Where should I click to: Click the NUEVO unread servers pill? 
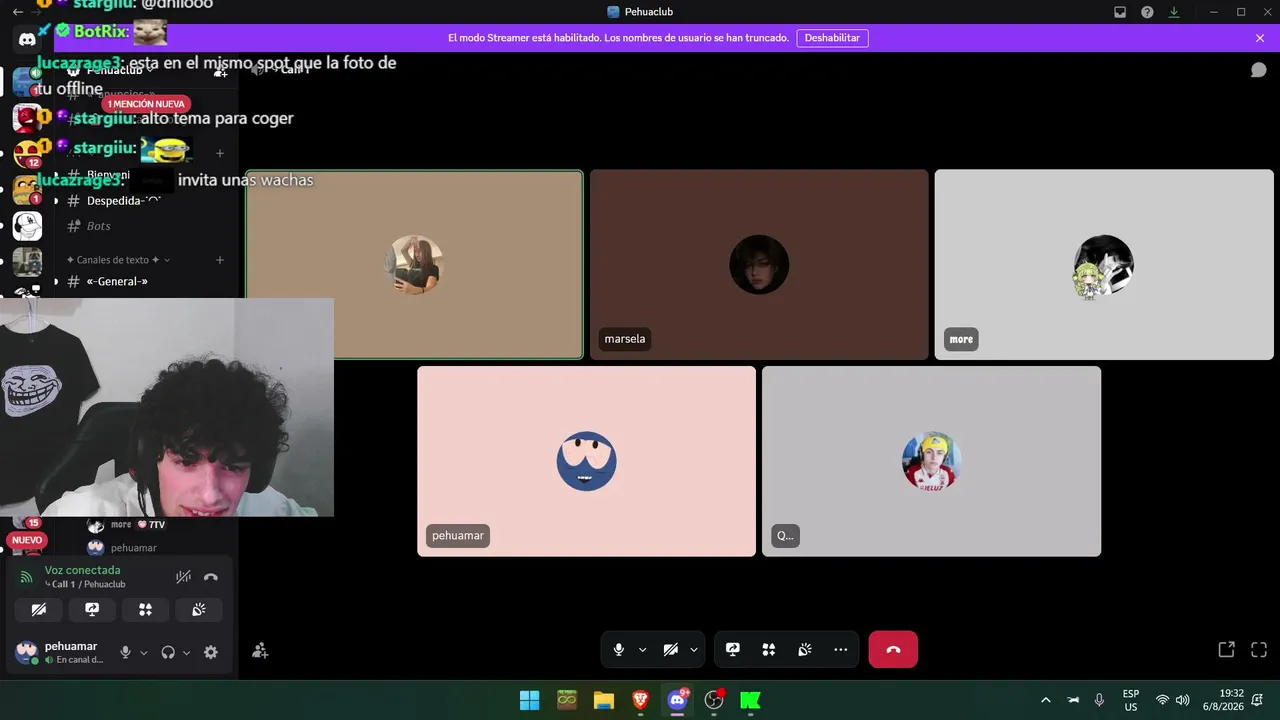click(x=27, y=540)
